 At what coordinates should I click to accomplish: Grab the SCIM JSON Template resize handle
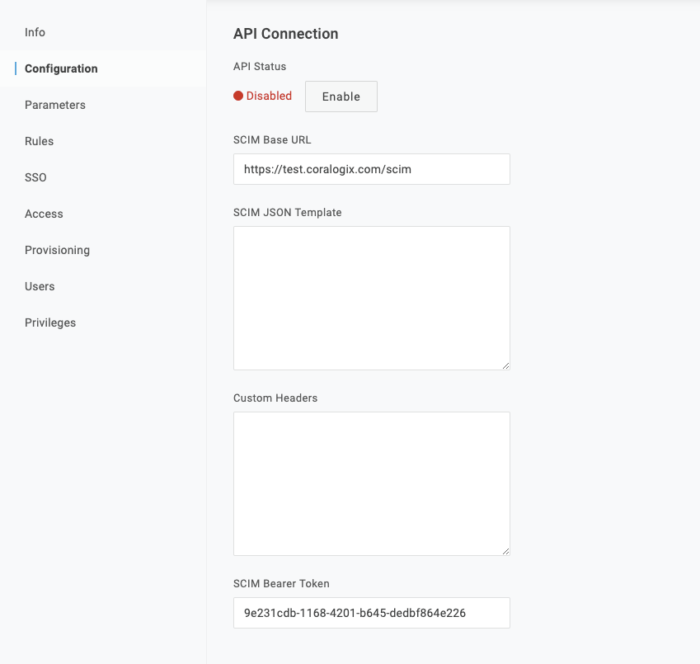point(506,366)
